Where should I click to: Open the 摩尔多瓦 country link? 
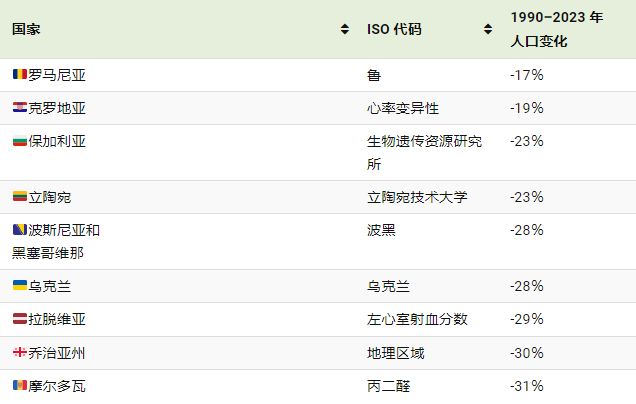(57, 386)
